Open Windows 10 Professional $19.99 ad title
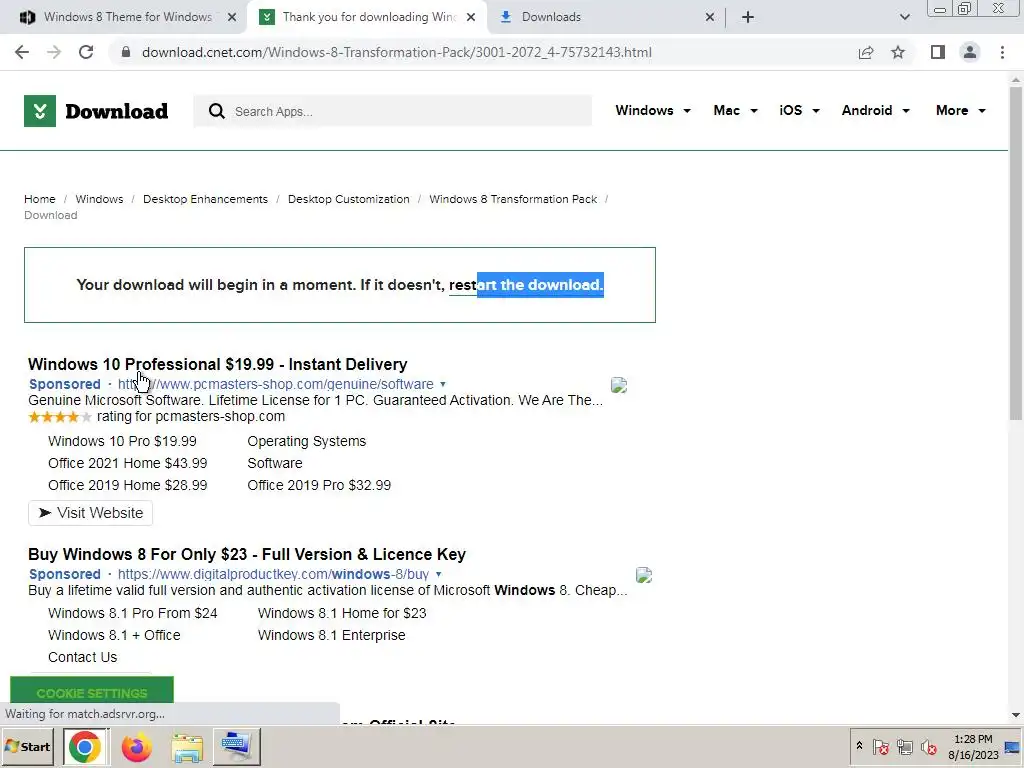The width and height of the screenshot is (1024, 768). pos(217,364)
